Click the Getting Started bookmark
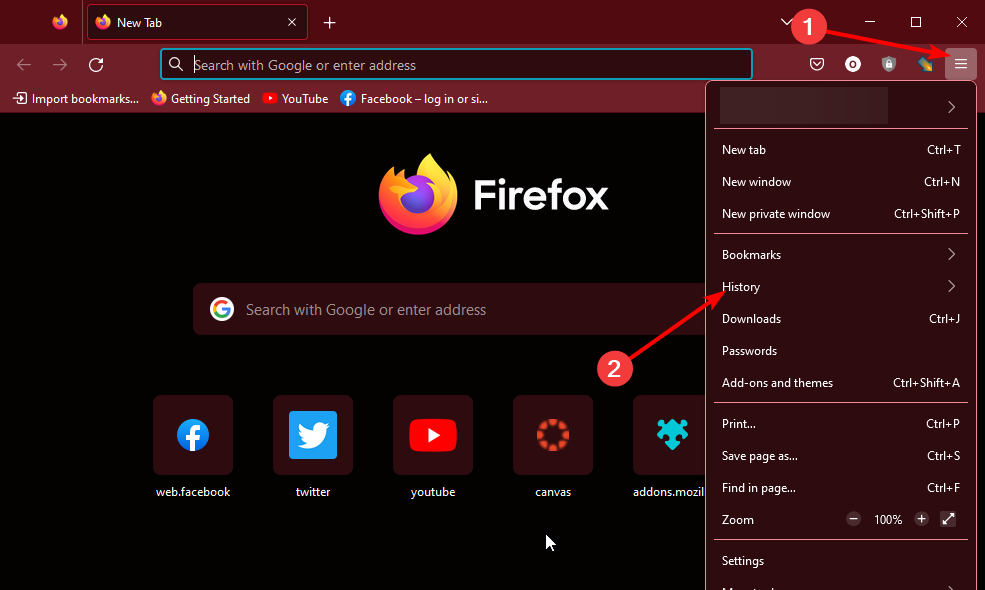985x590 pixels. click(201, 99)
